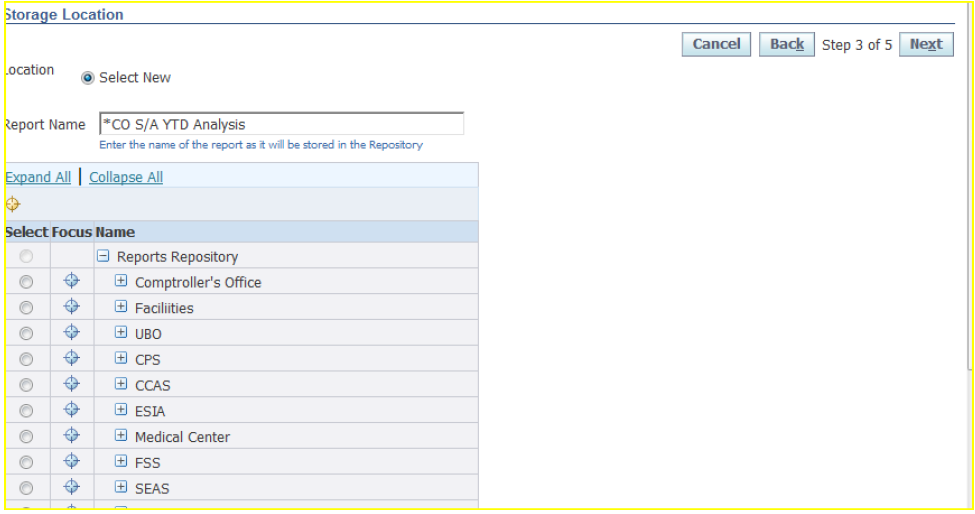Click the Comptroller's Office tree label
975x514 pixels.
tap(198, 282)
